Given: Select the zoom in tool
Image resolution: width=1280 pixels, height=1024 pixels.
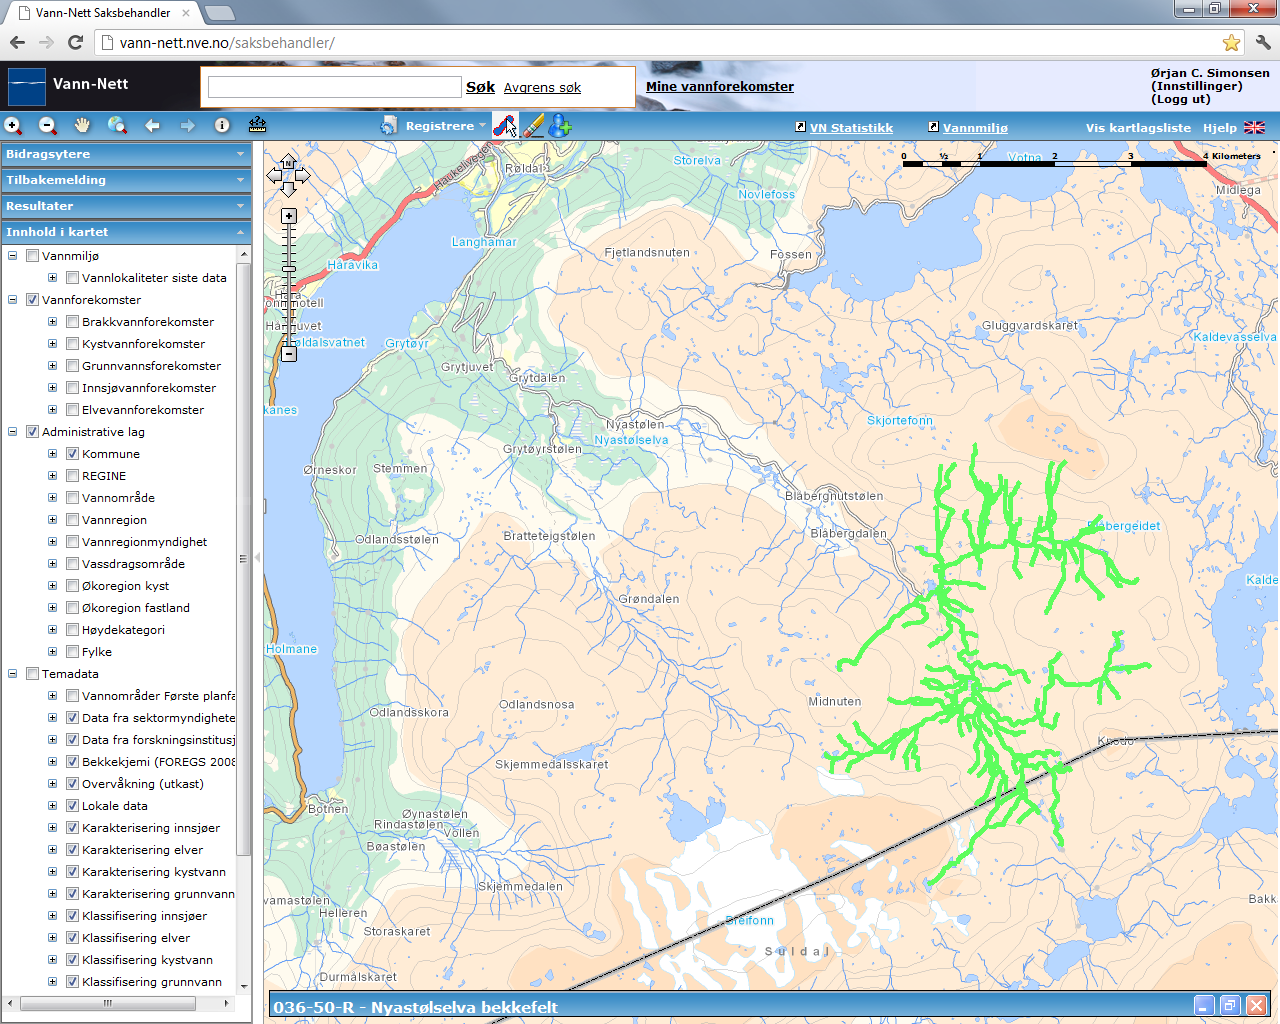Looking at the screenshot, I should [13, 125].
